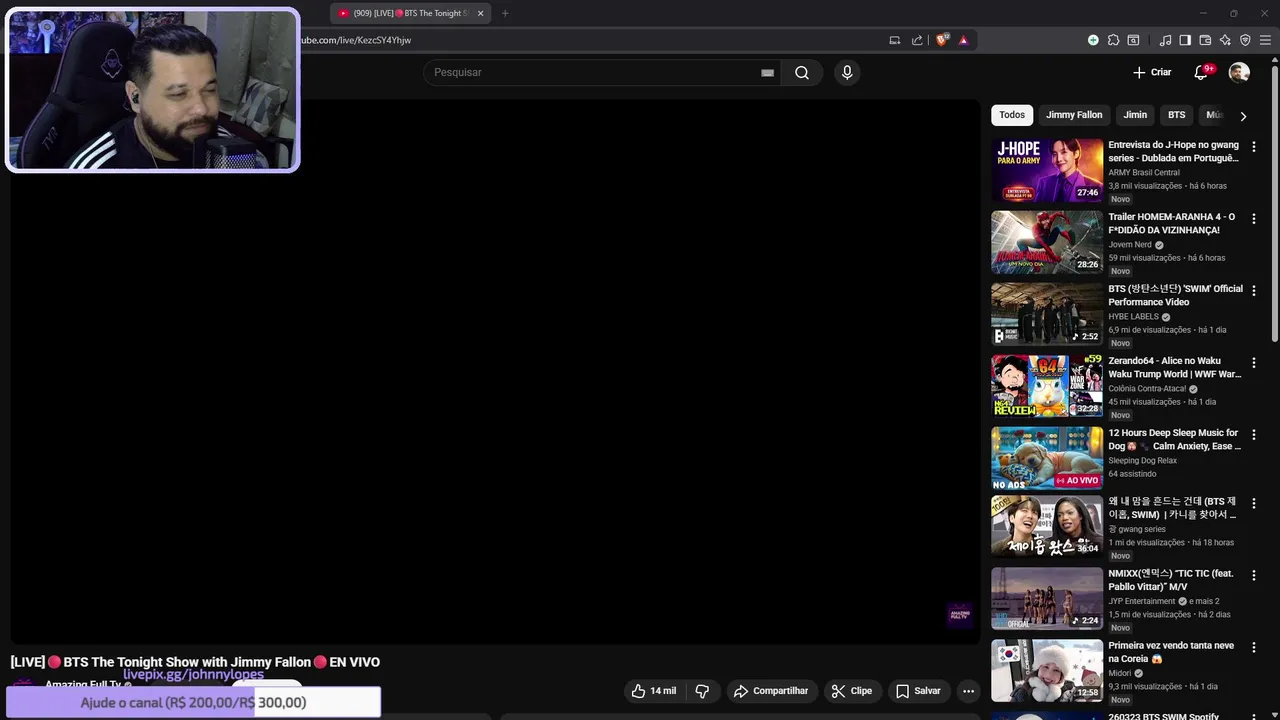Select the BTS filter chip

pyautogui.click(x=1177, y=115)
